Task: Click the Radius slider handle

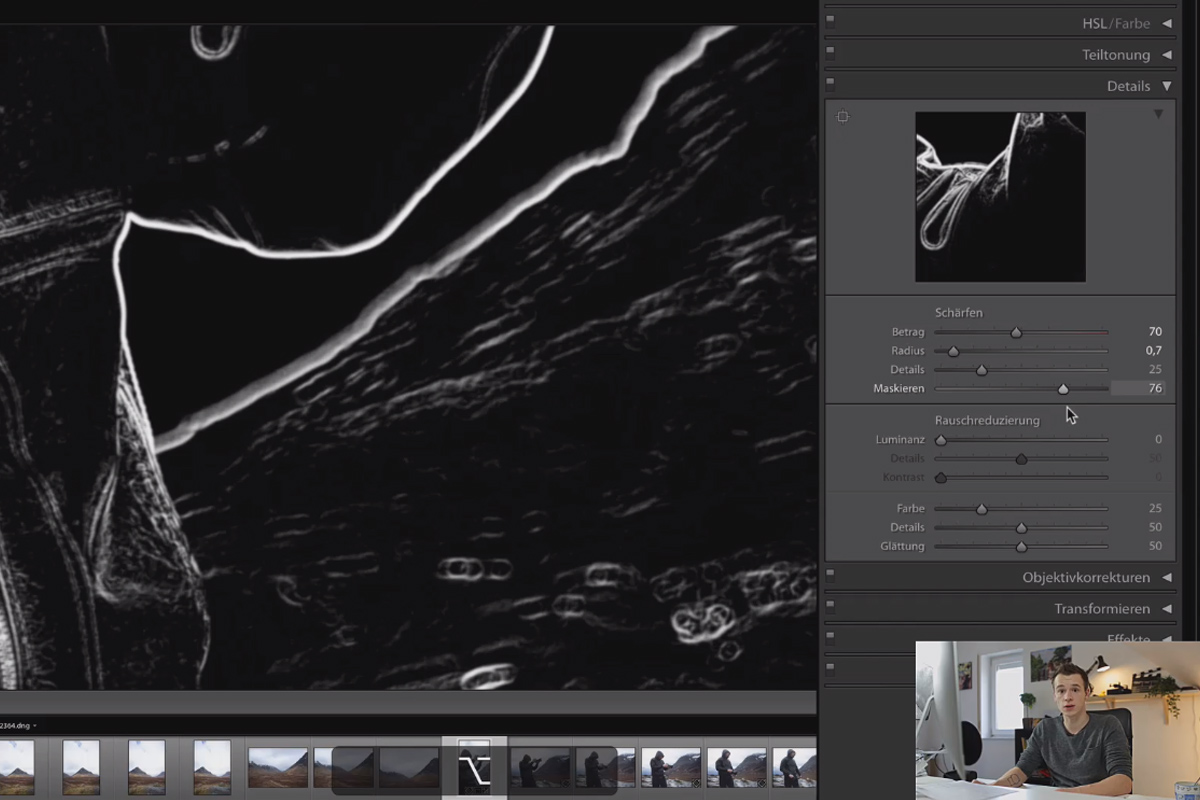Action: pos(953,351)
